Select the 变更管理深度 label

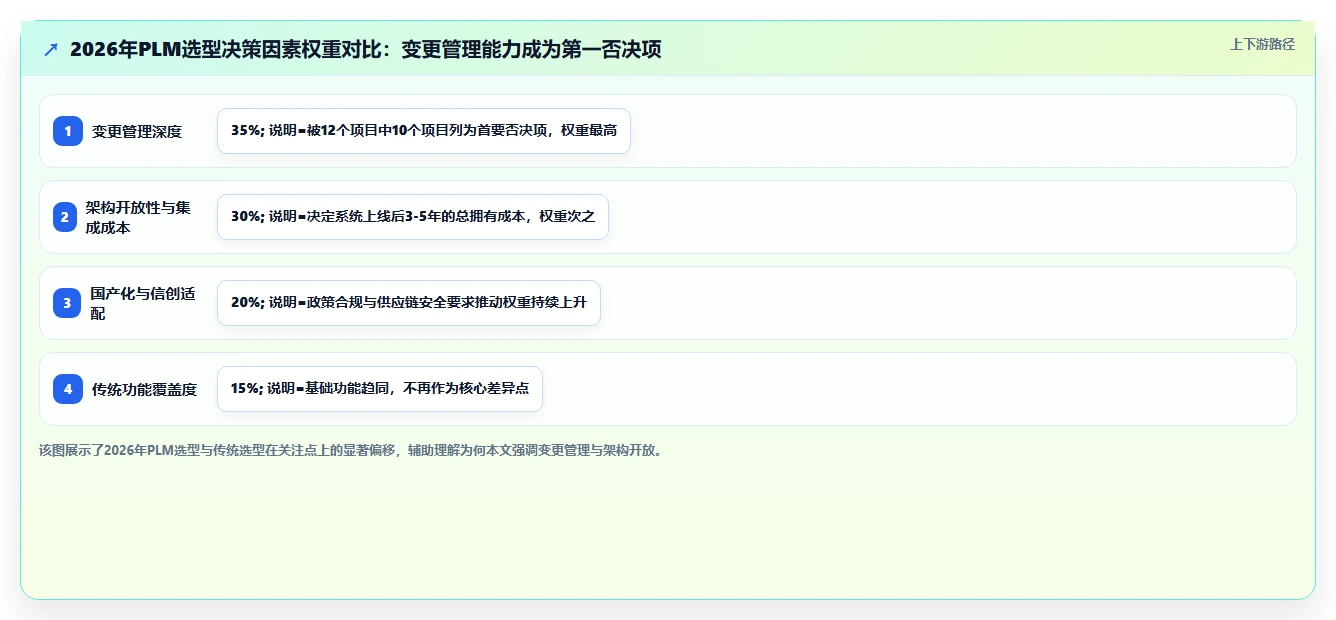(137, 131)
